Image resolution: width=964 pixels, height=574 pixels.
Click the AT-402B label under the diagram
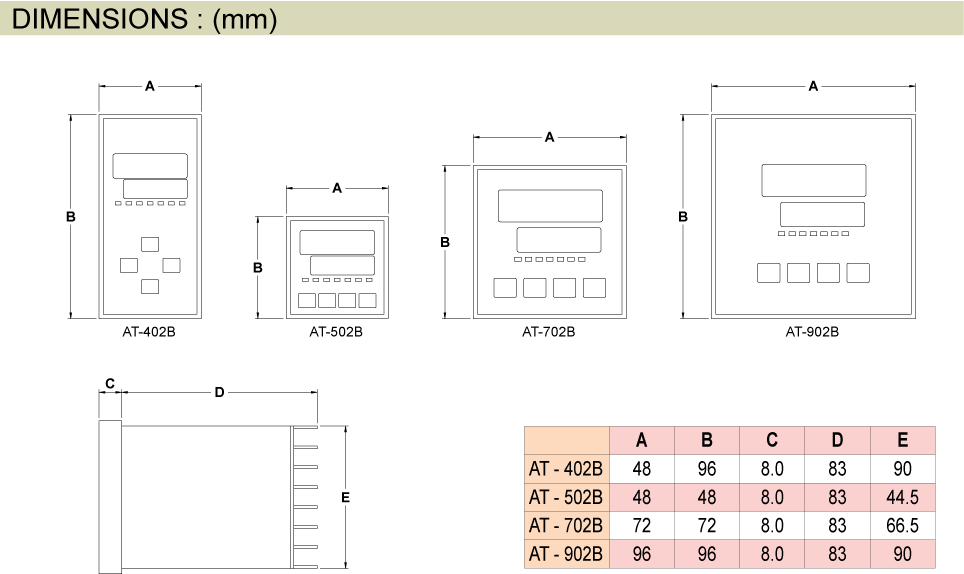pyautogui.click(x=149, y=332)
